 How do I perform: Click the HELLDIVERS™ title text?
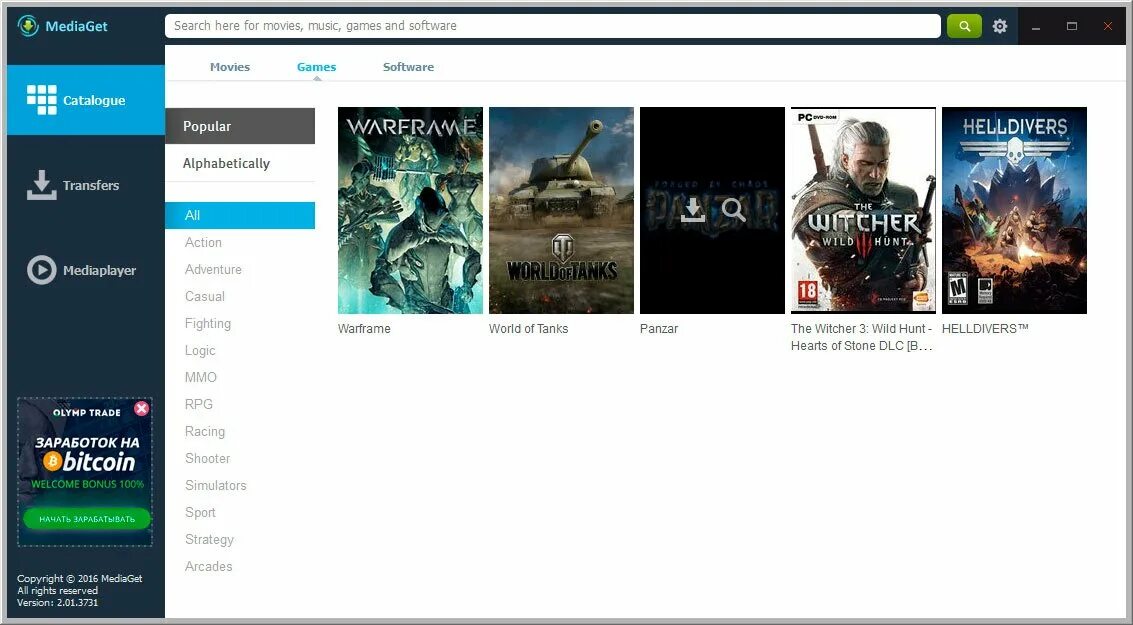(985, 329)
